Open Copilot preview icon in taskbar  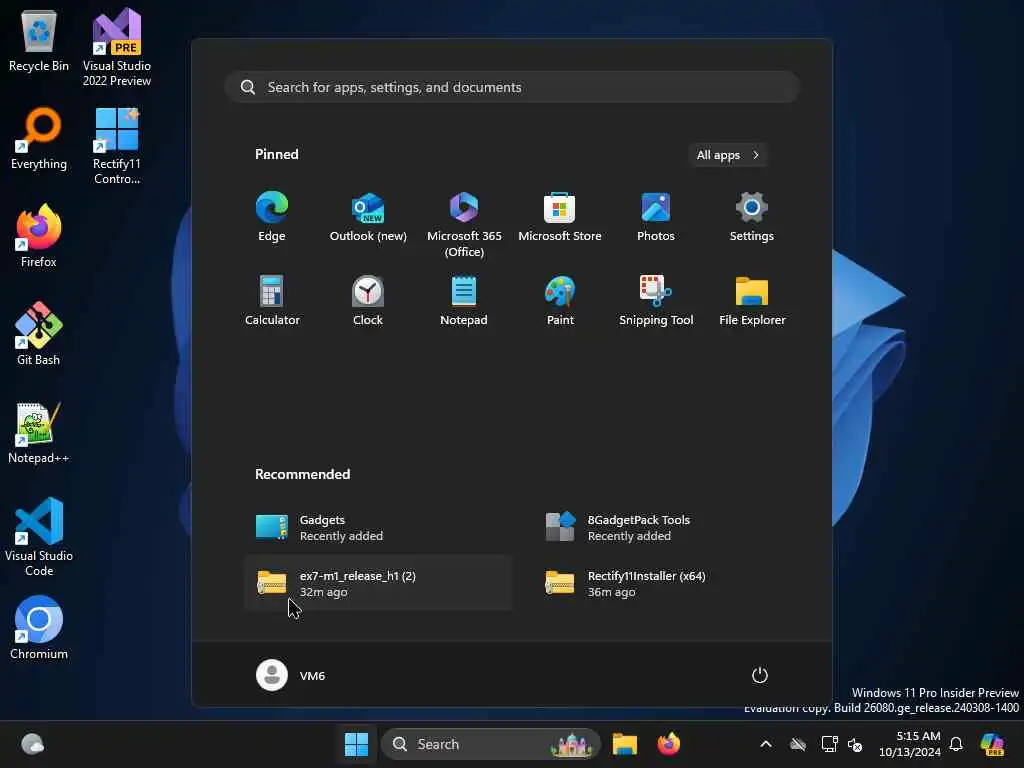point(993,744)
